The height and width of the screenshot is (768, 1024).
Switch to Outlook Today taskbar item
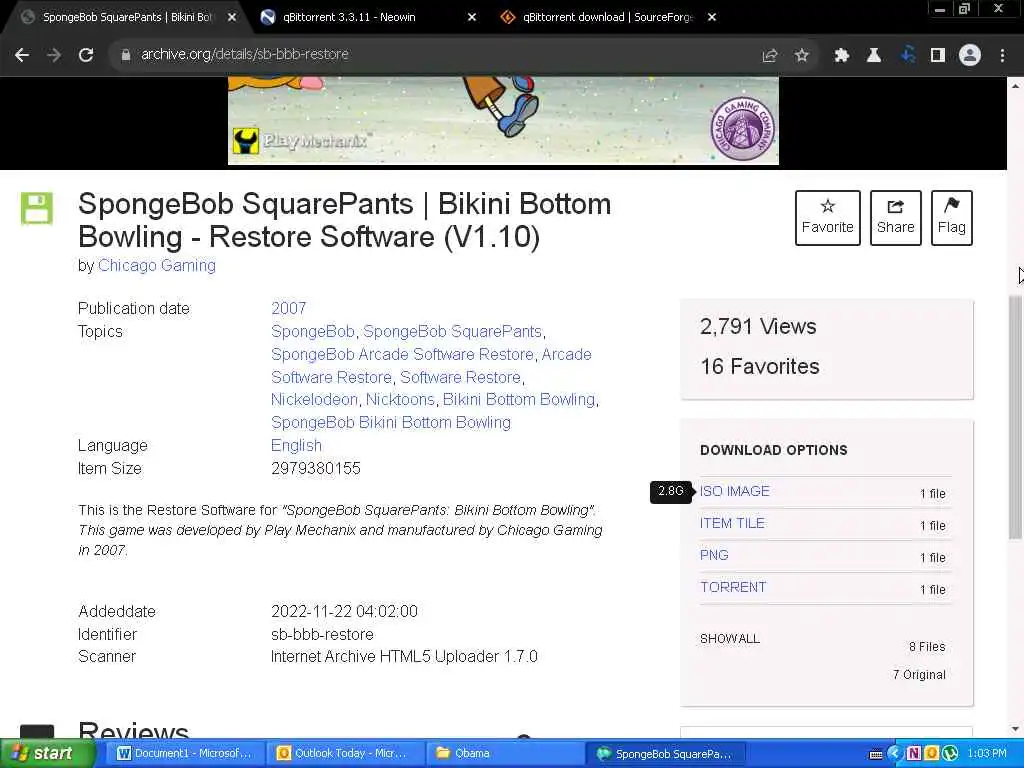coord(345,754)
